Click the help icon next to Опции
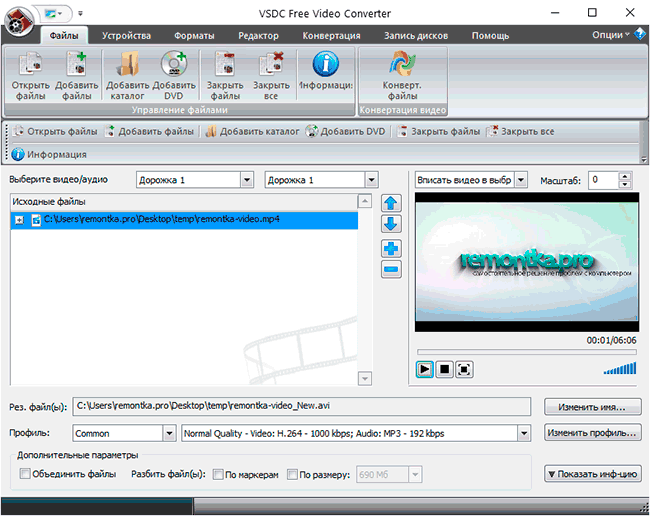The height and width of the screenshot is (516, 650). pyautogui.click(x=640, y=33)
